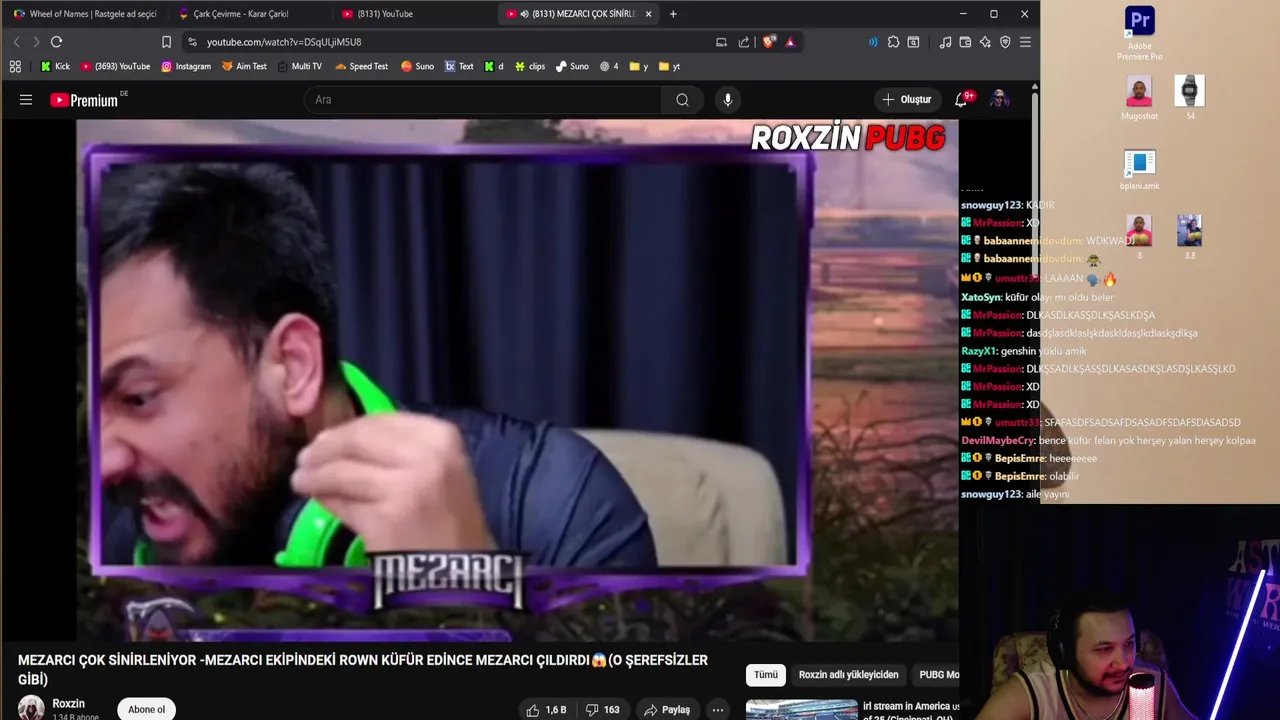Open the desktop file named 8.8
Image resolution: width=1280 pixels, height=720 pixels.
click(x=1190, y=238)
